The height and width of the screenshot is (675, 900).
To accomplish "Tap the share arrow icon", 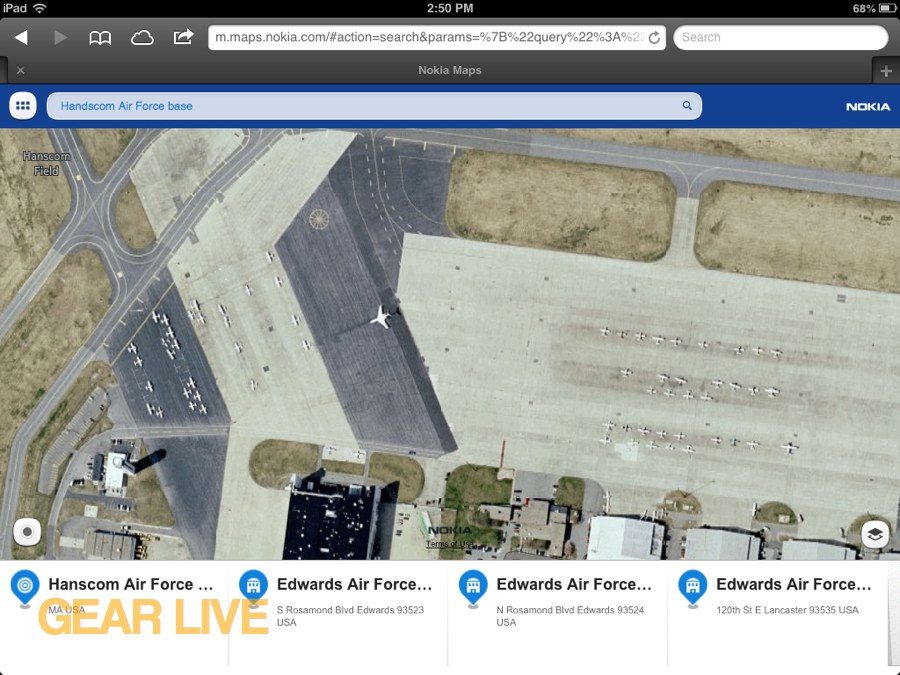I will (x=183, y=37).
